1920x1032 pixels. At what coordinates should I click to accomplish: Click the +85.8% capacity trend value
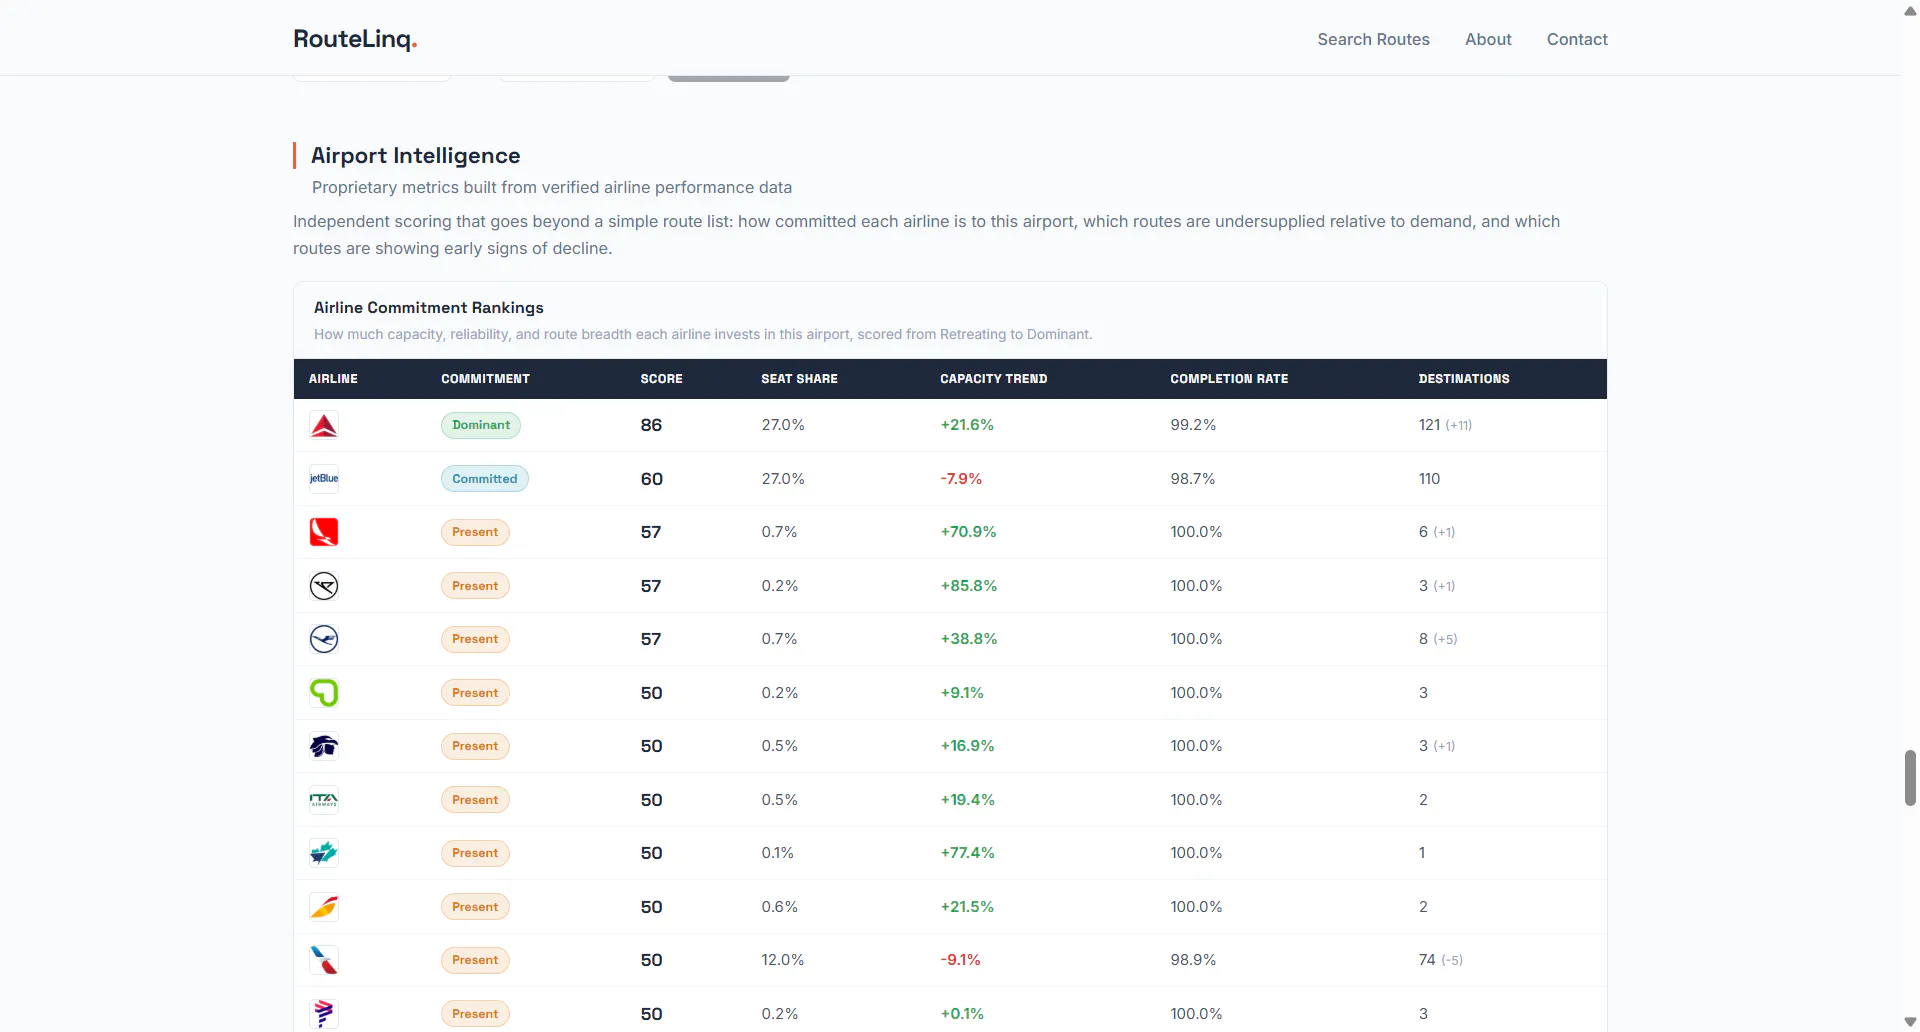(968, 586)
